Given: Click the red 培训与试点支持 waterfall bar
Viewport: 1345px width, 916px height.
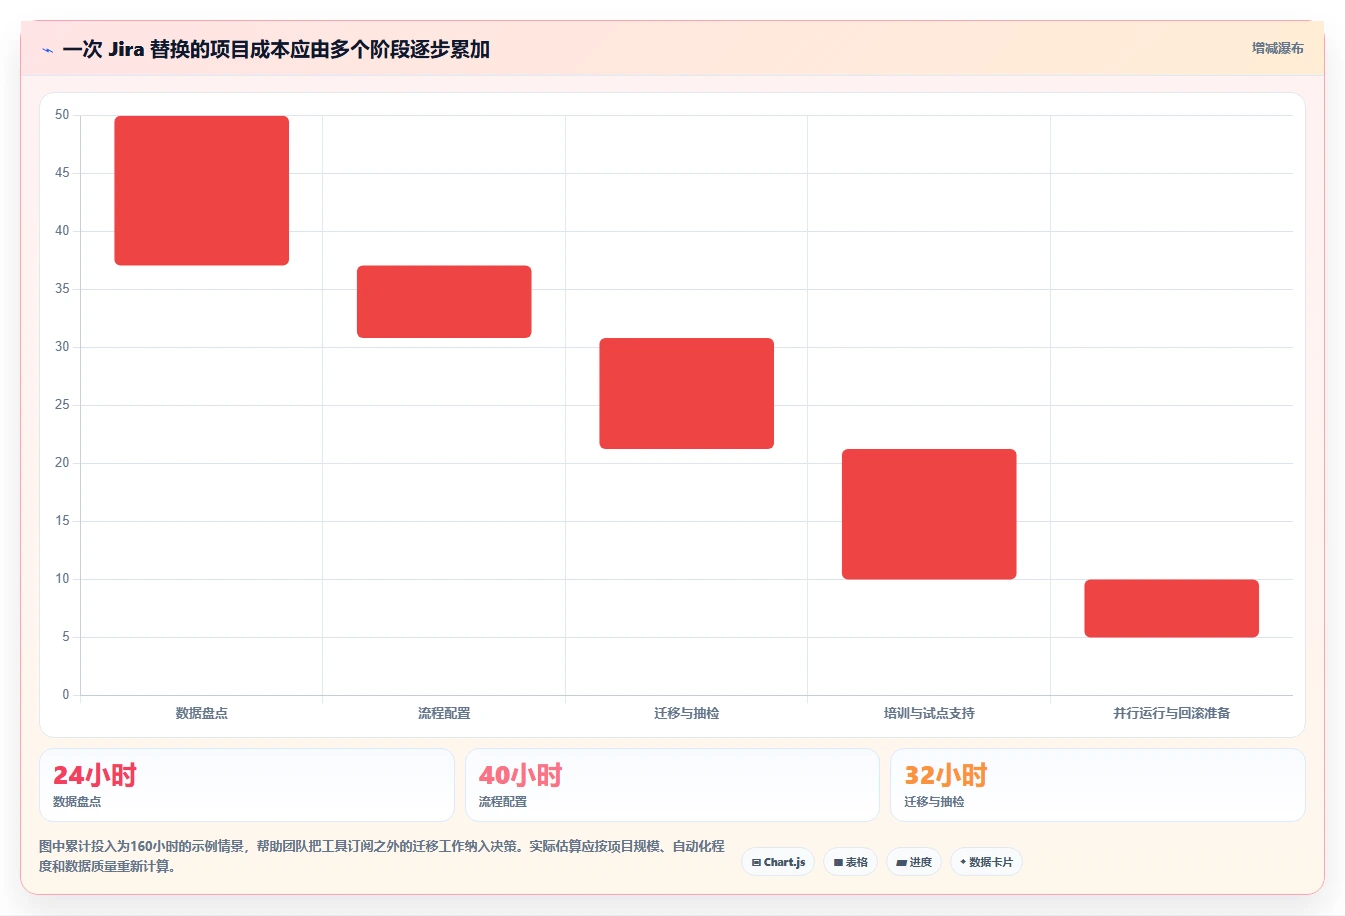Looking at the screenshot, I should coord(929,514).
